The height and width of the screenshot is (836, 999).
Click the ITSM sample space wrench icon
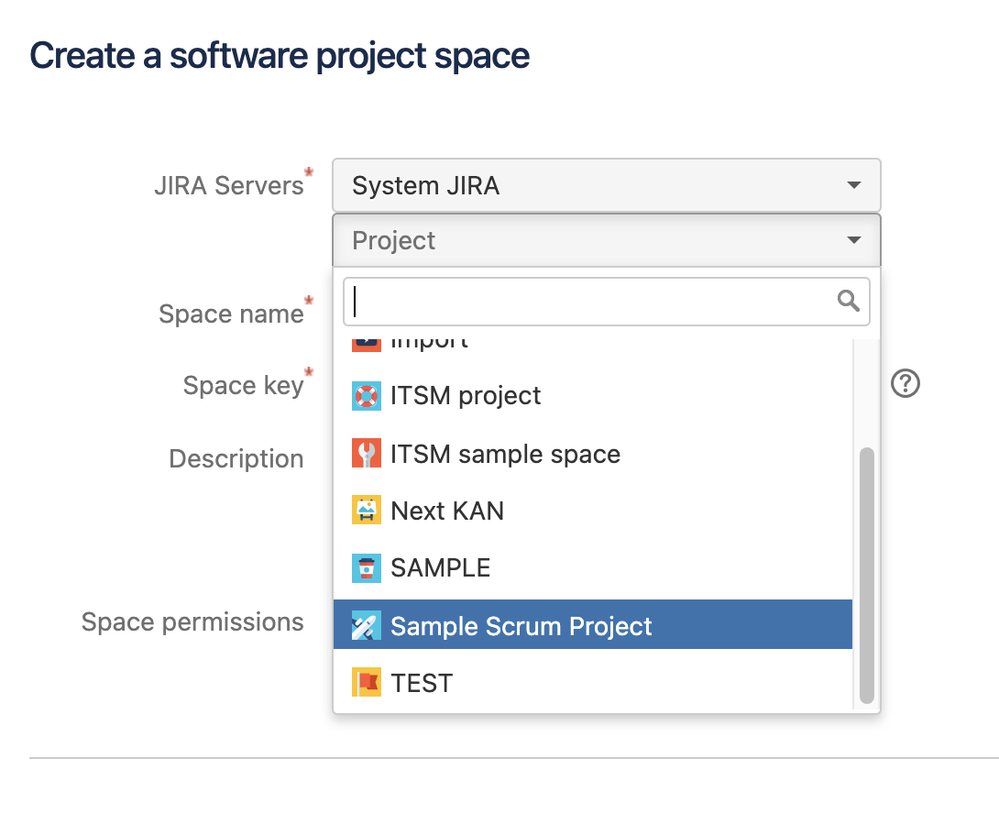pyautogui.click(x=367, y=454)
